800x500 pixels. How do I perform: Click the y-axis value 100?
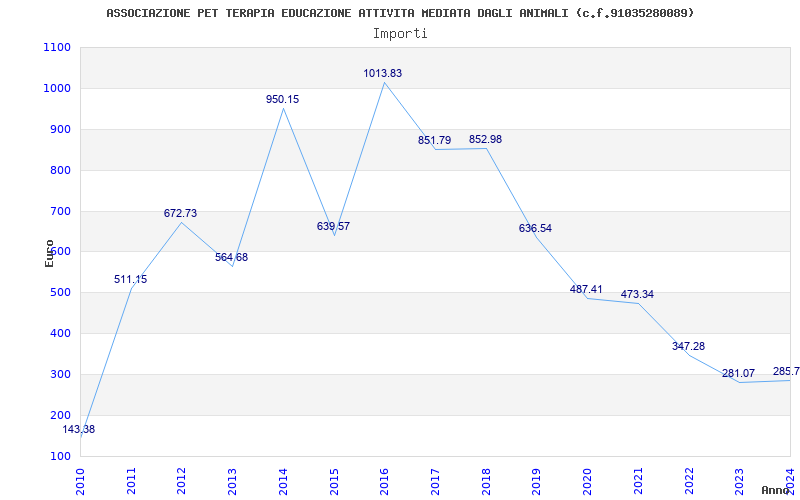[x=60, y=456]
